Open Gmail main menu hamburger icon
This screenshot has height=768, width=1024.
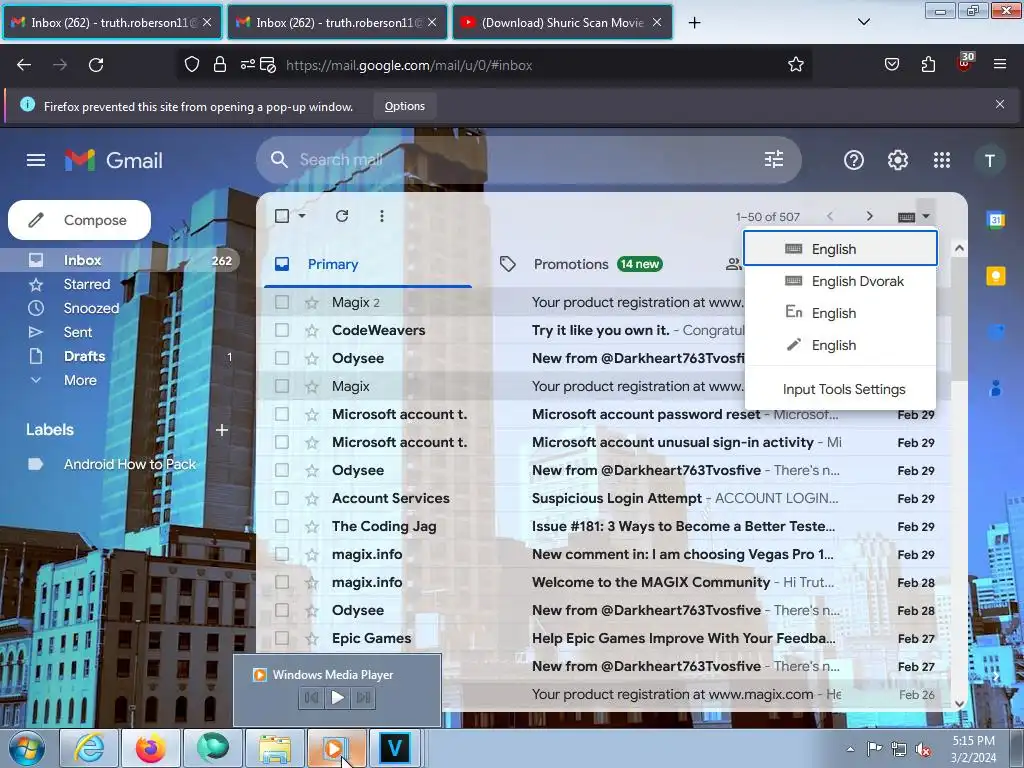click(x=36, y=160)
